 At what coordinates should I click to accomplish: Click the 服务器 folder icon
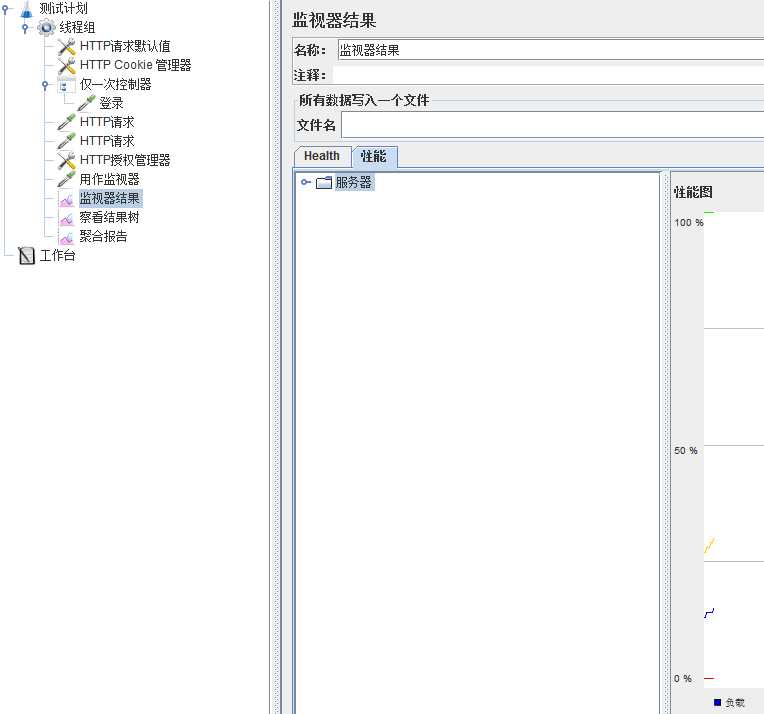[324, 183]
